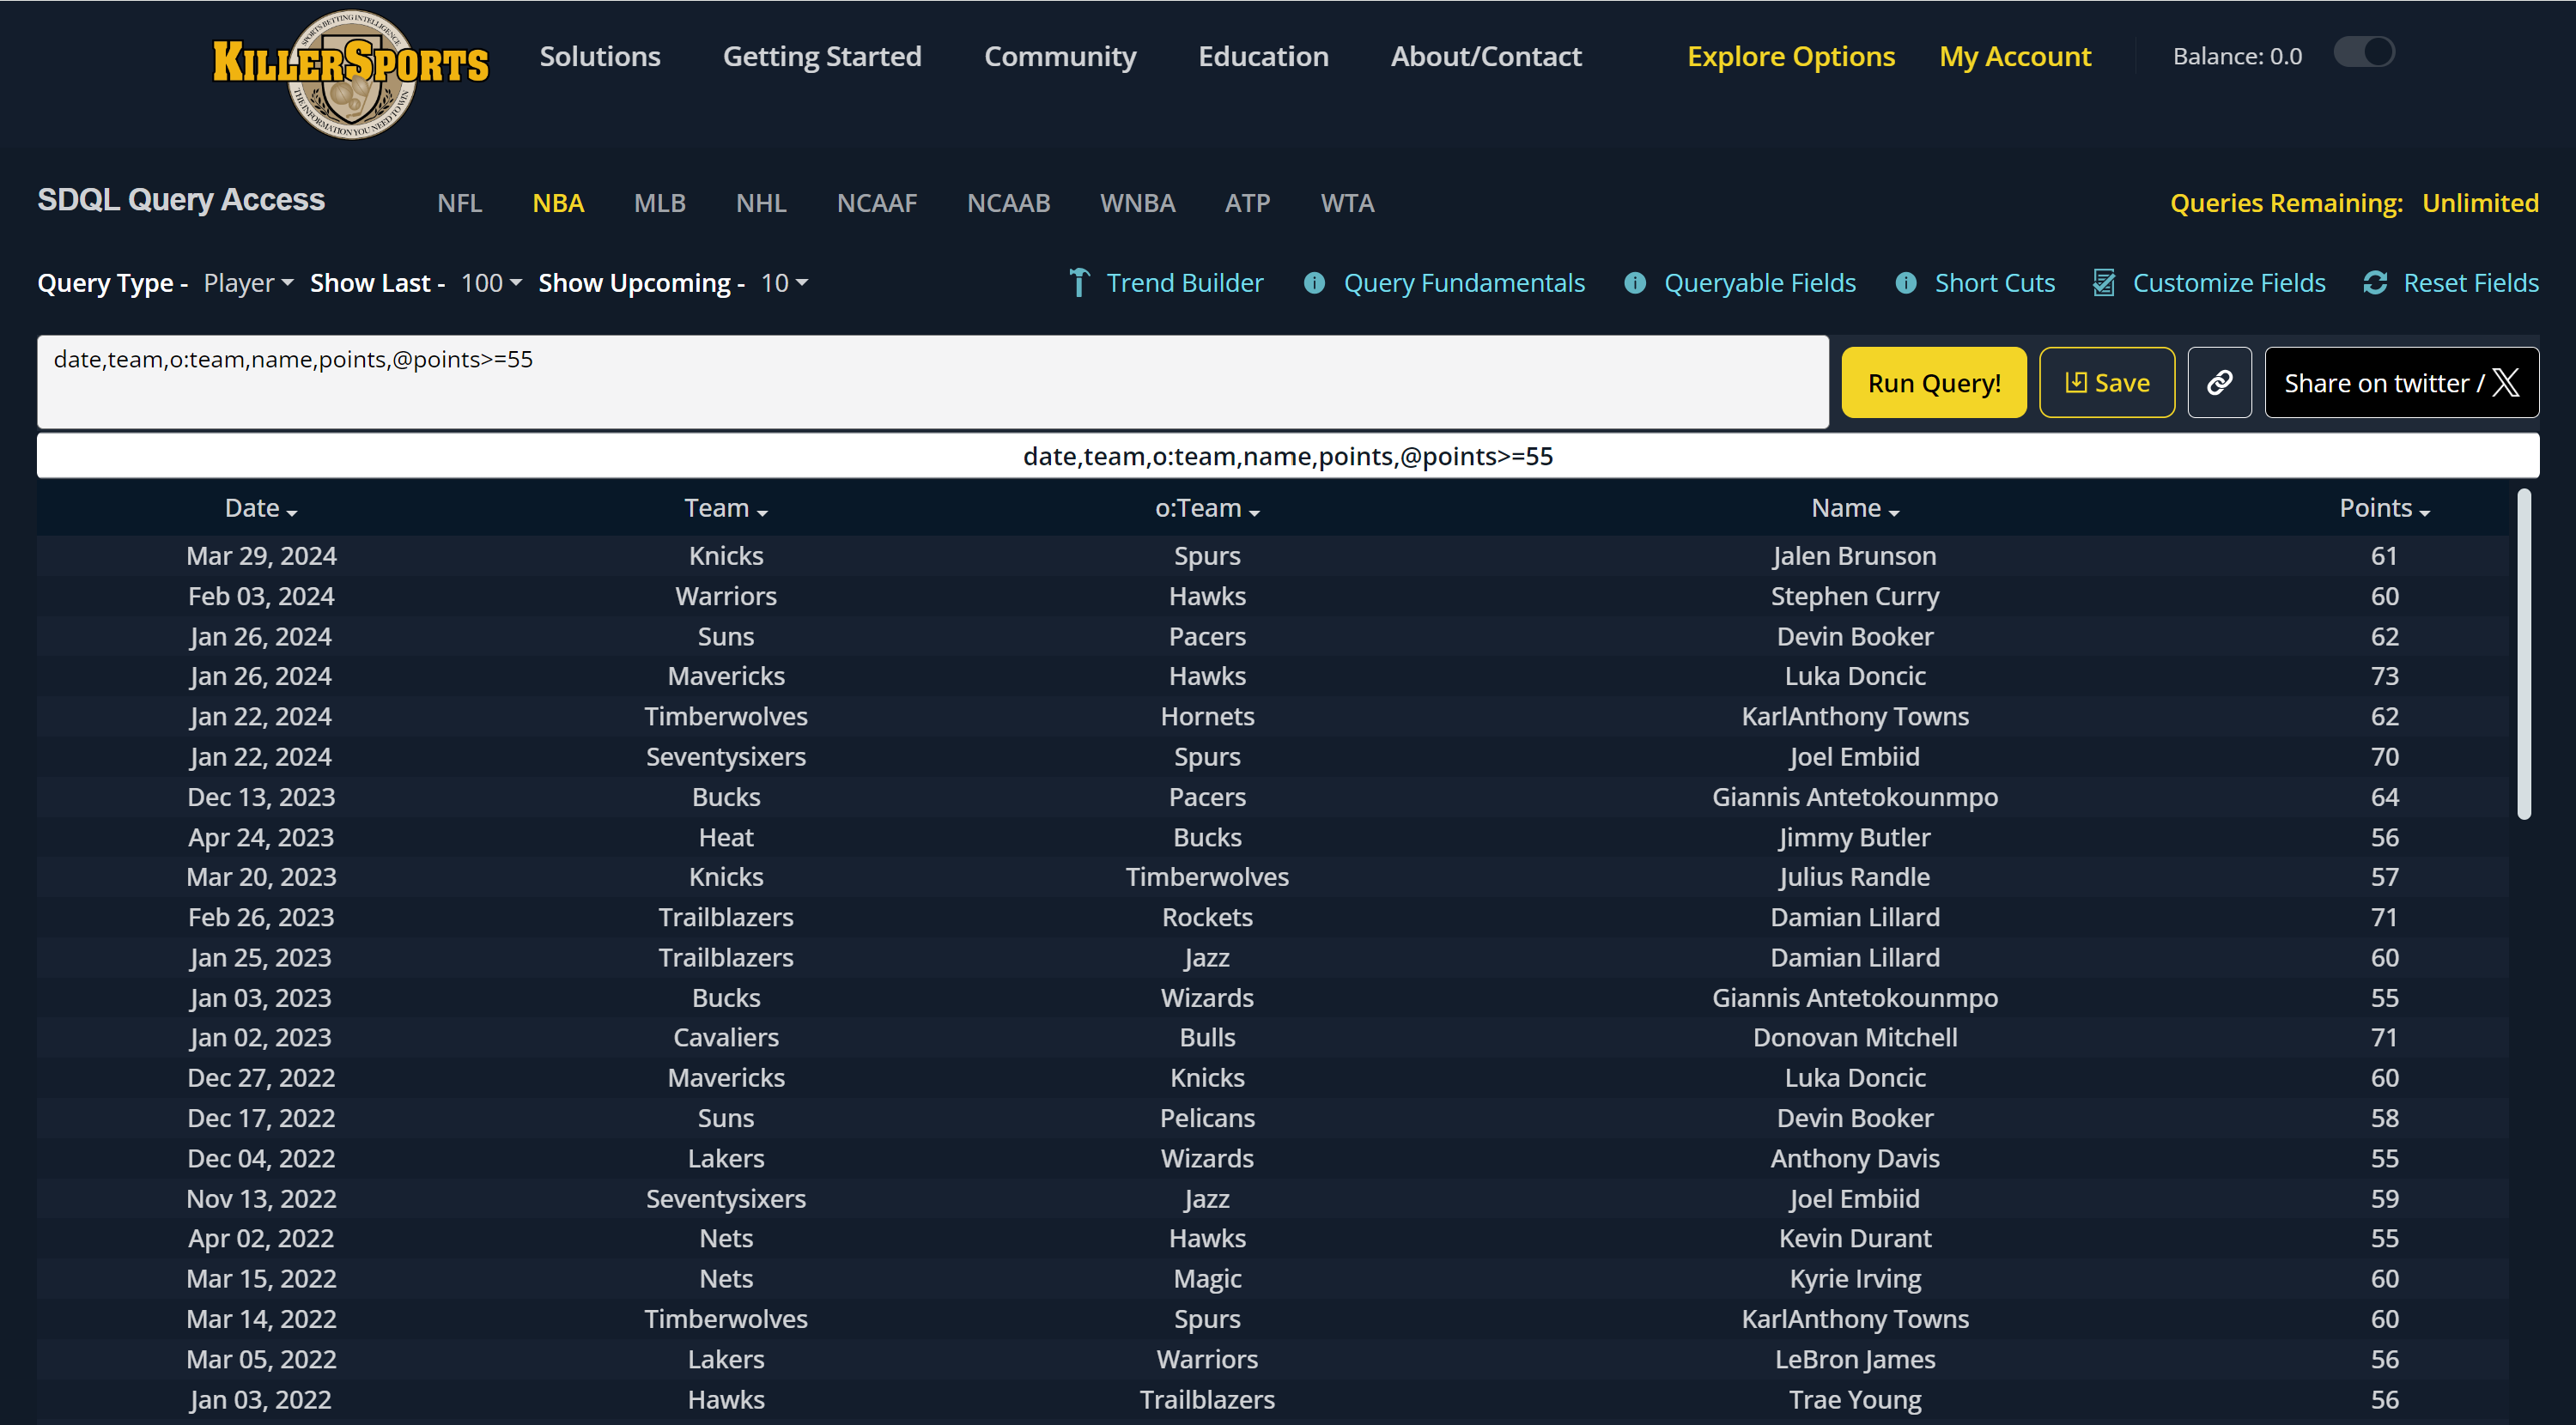Viewport: 2576px width, 1425px height.
Task: Click the Queryable Fields info icon
Action: (1634, 283)
